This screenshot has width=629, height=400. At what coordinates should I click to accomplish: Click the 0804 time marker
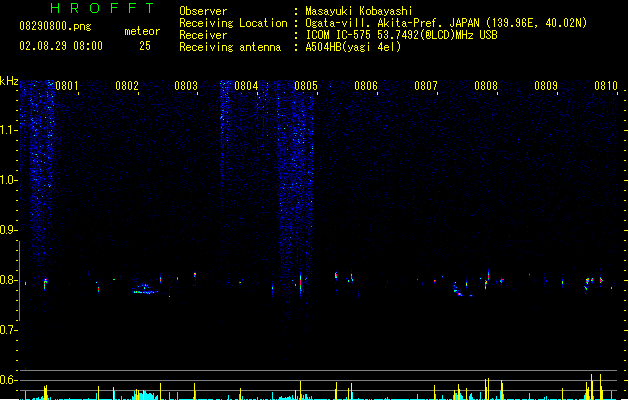[x=246, y=85]
